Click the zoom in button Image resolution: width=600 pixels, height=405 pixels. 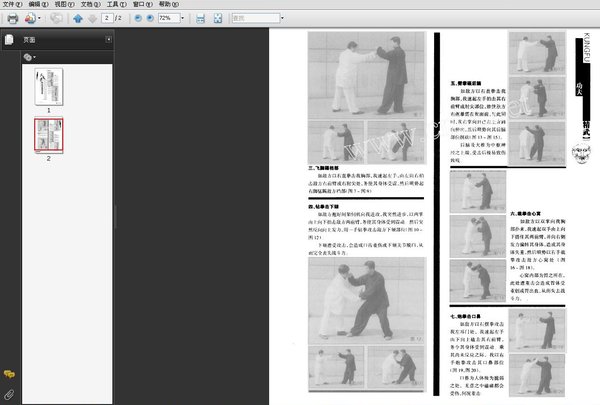[x=149, y=18]
